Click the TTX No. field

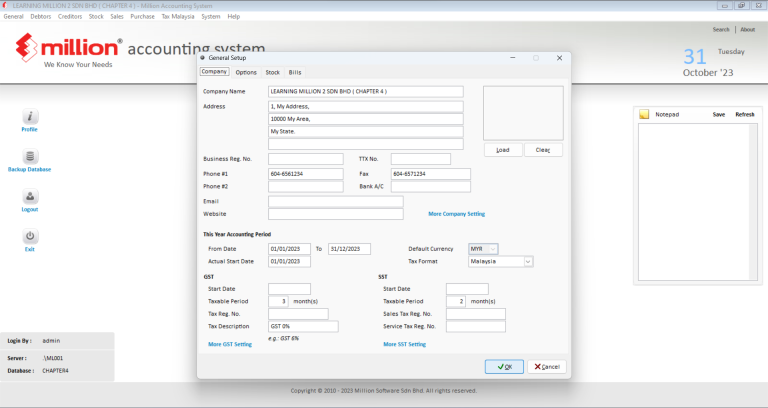click(421, 159)
